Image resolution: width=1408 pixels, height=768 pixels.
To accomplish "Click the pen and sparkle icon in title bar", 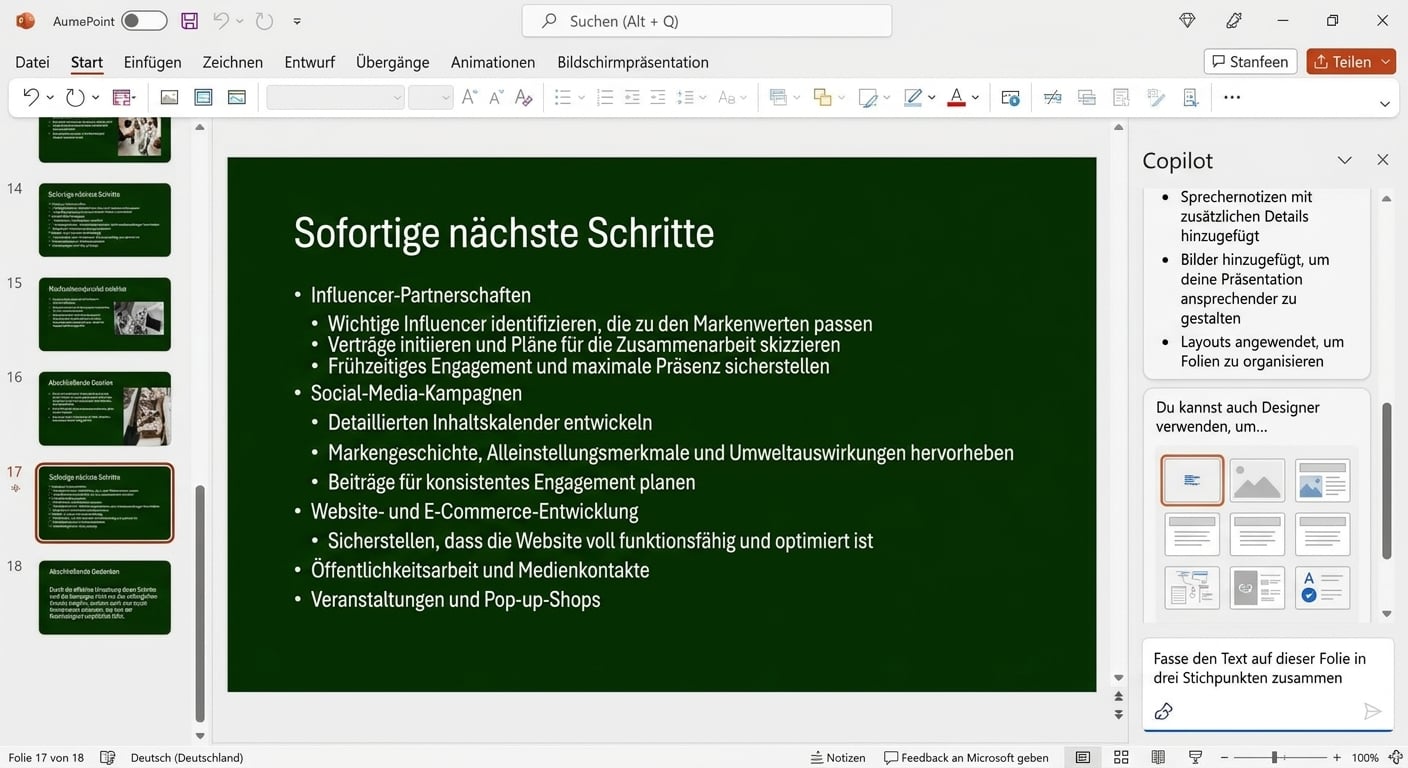I will pyautogui.click(x=1234, y=21).
